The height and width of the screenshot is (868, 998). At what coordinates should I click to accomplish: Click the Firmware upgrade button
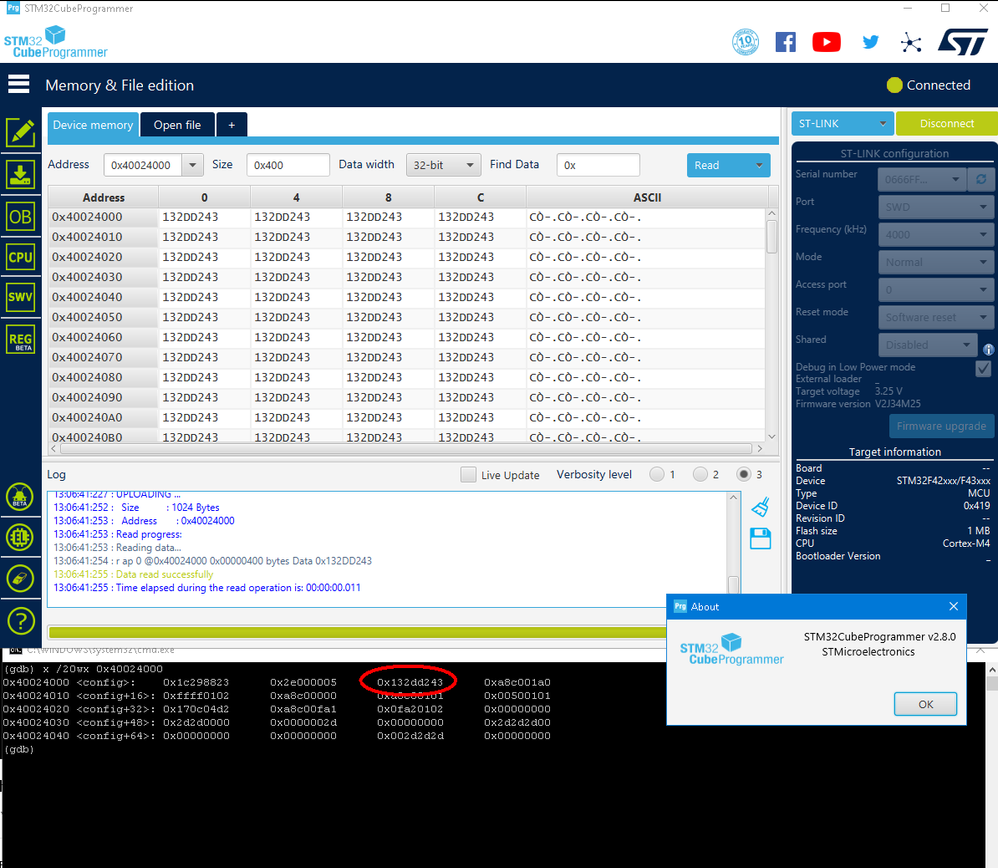[941, 426]
